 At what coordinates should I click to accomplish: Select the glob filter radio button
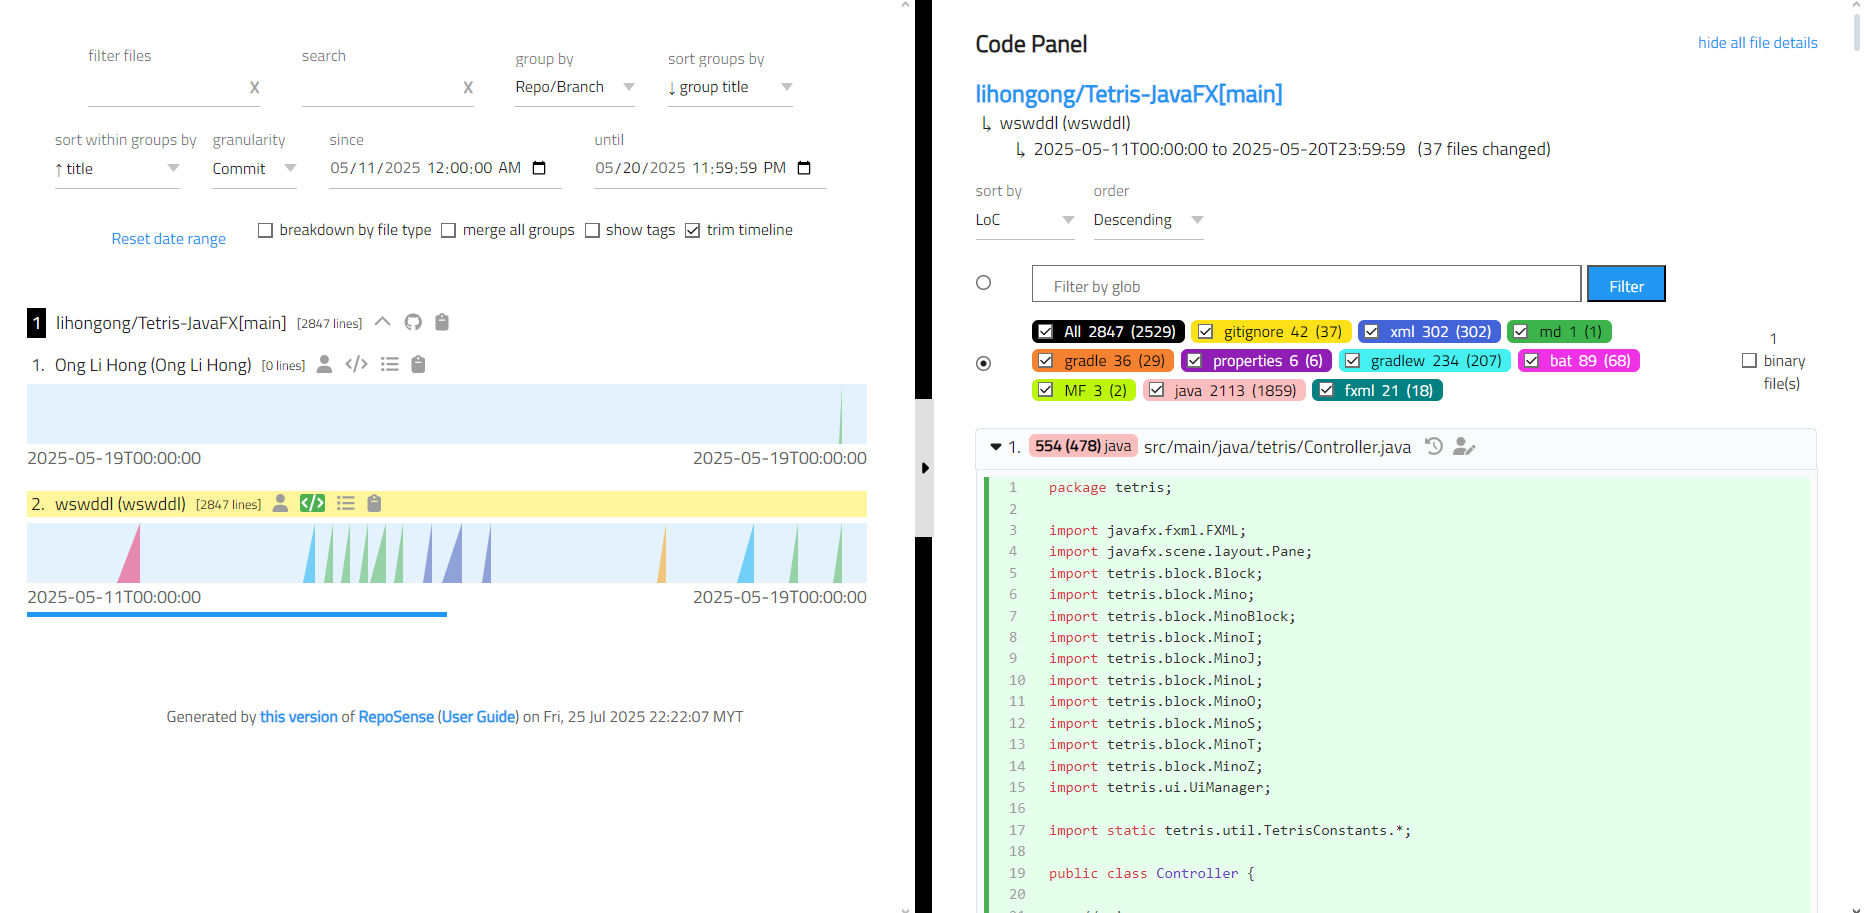point(984,283)
